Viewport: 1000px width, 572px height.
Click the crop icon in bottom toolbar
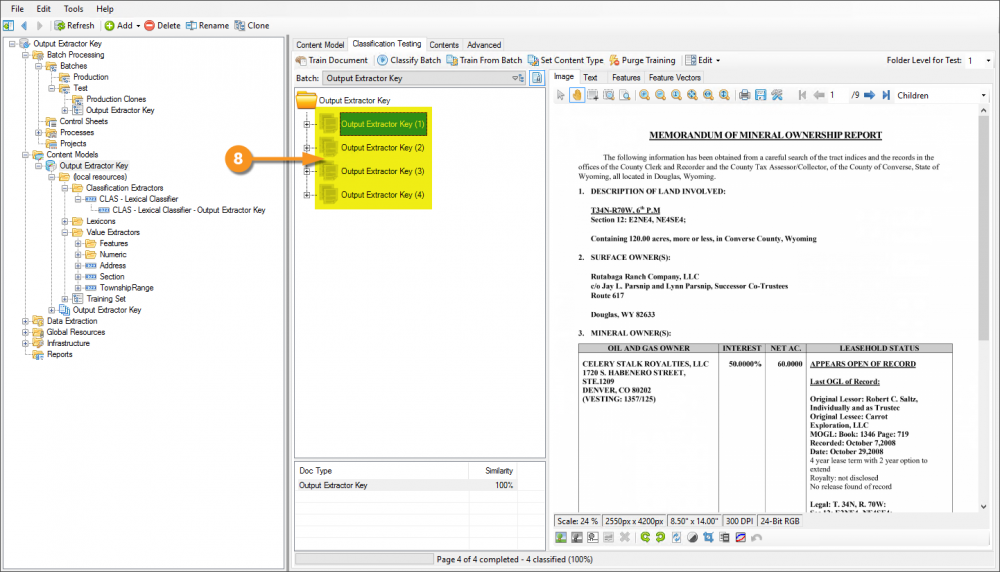click(708, 537)
